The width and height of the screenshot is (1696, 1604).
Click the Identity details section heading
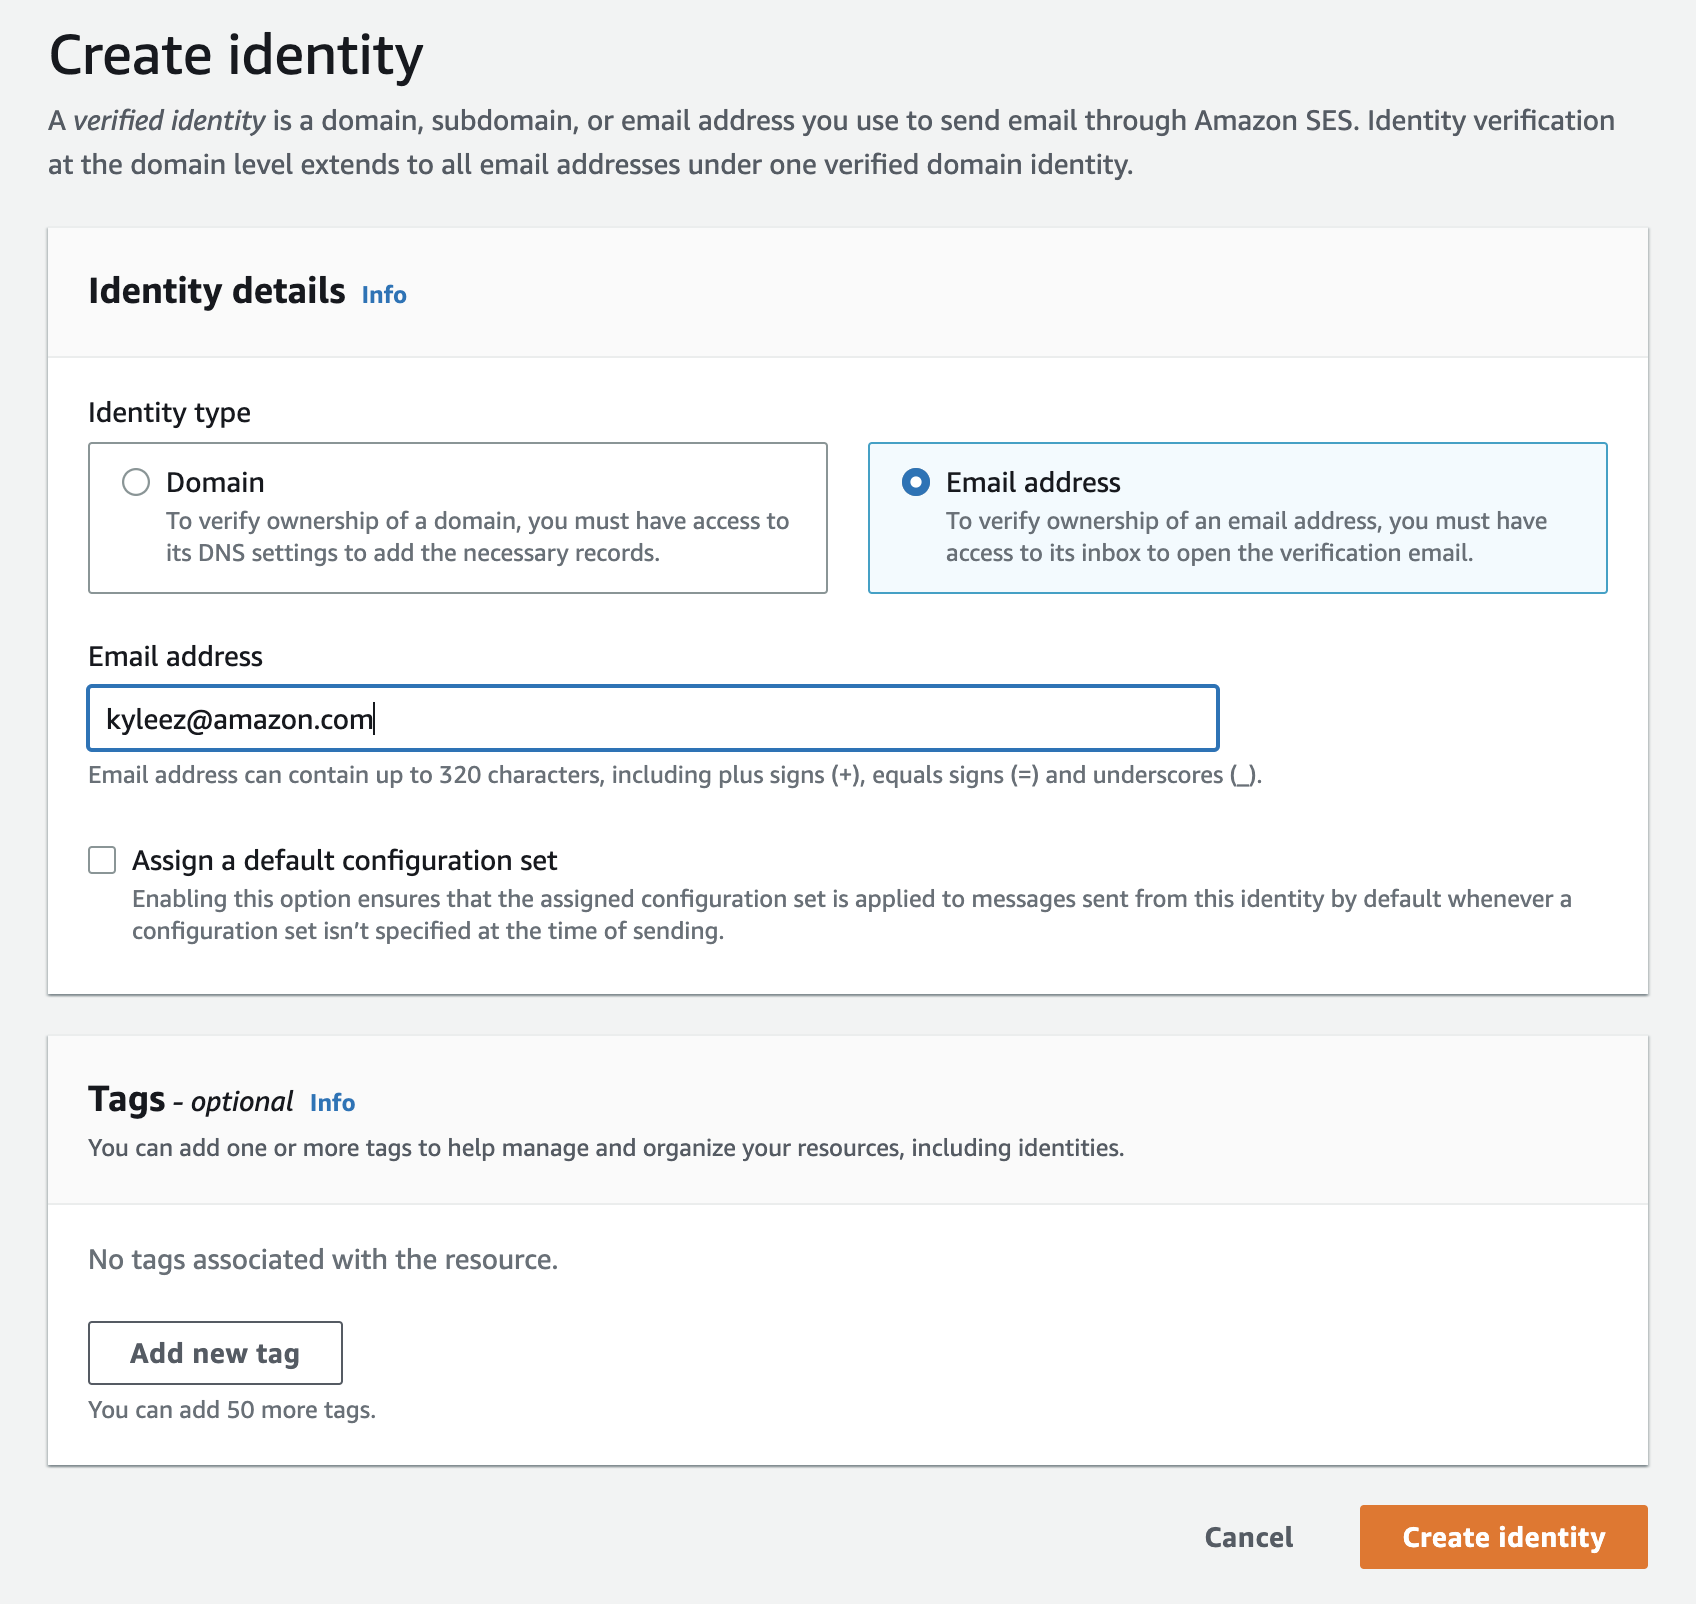point(216,292)
